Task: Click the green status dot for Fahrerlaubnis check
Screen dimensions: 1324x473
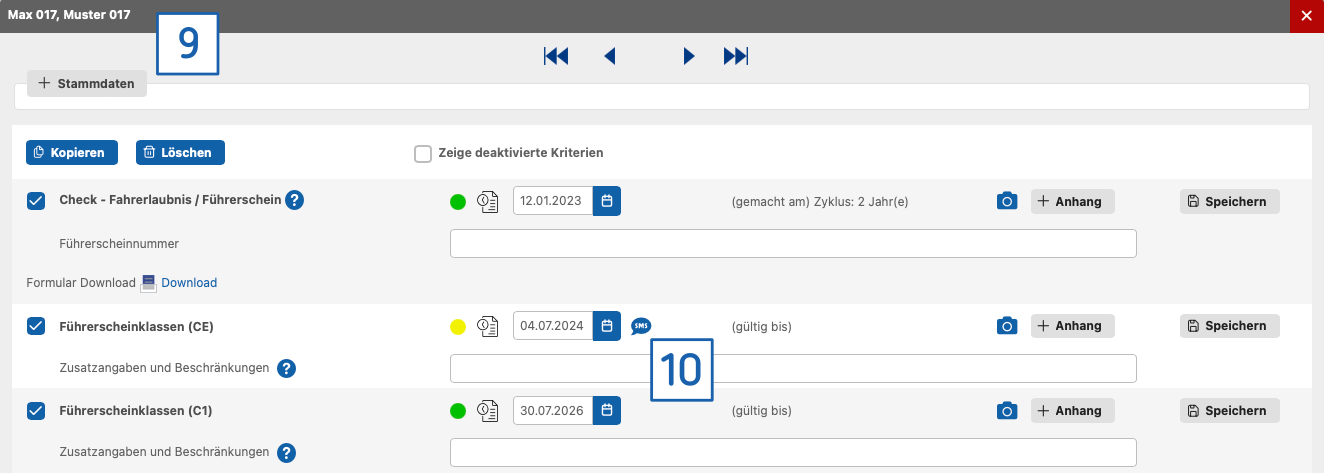Action: [x=458, y=201]
